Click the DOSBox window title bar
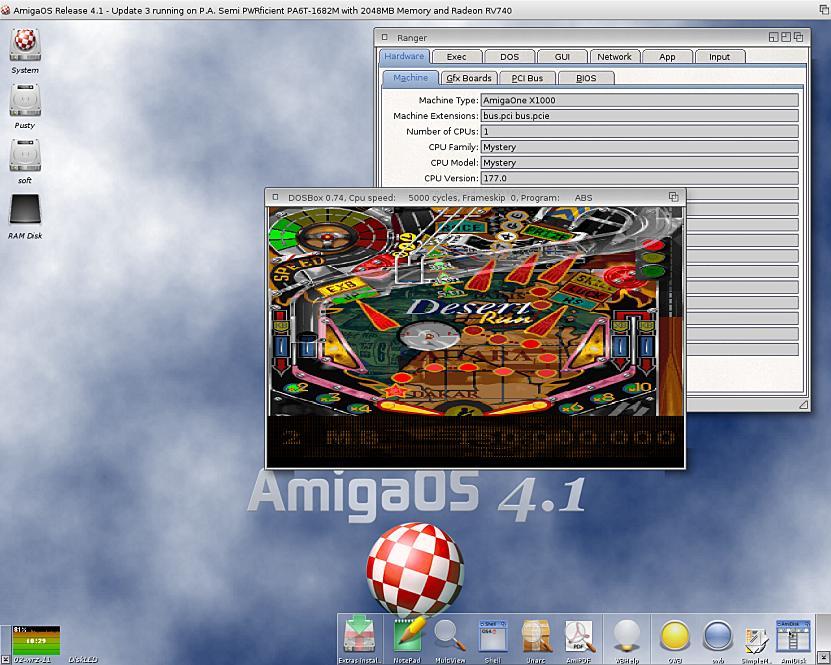This screenshot has height=665, width=831. click(x=470, y=197)
